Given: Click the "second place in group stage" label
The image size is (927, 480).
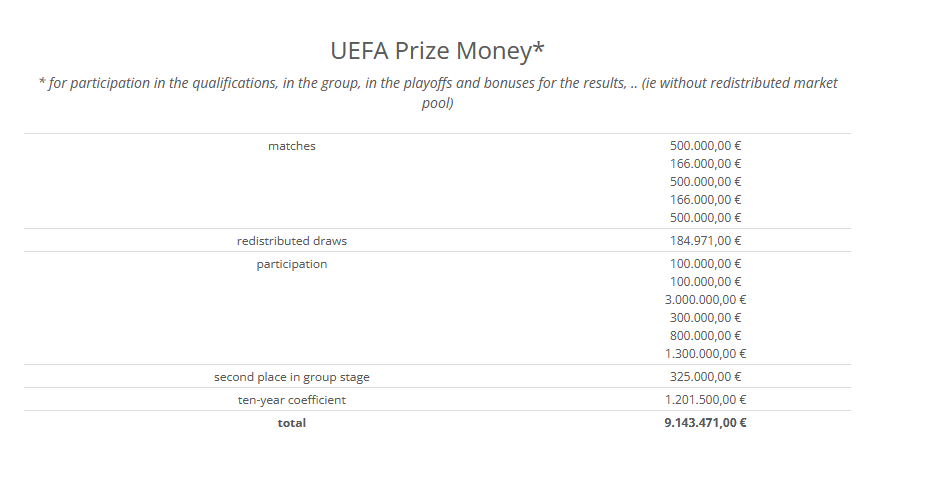Looking at the screenshot, I should click(x=291, y=377).
